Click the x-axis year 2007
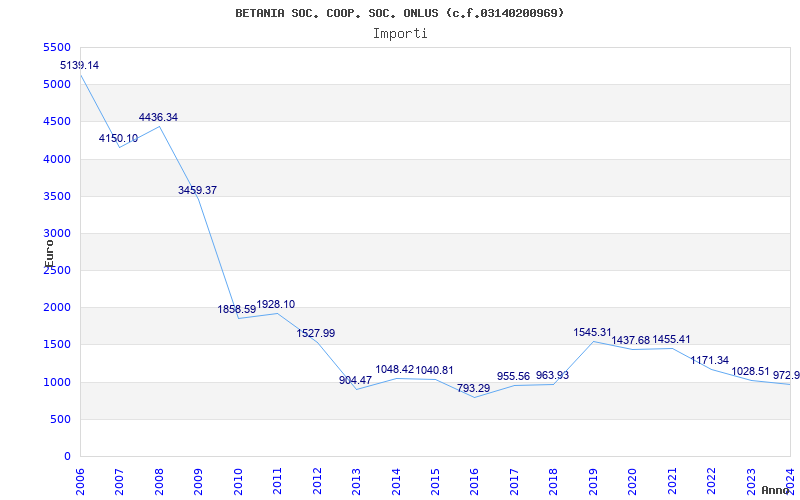The height and width of the screenshot is (500, 800). pyautogui.click(x=119, y=482)
